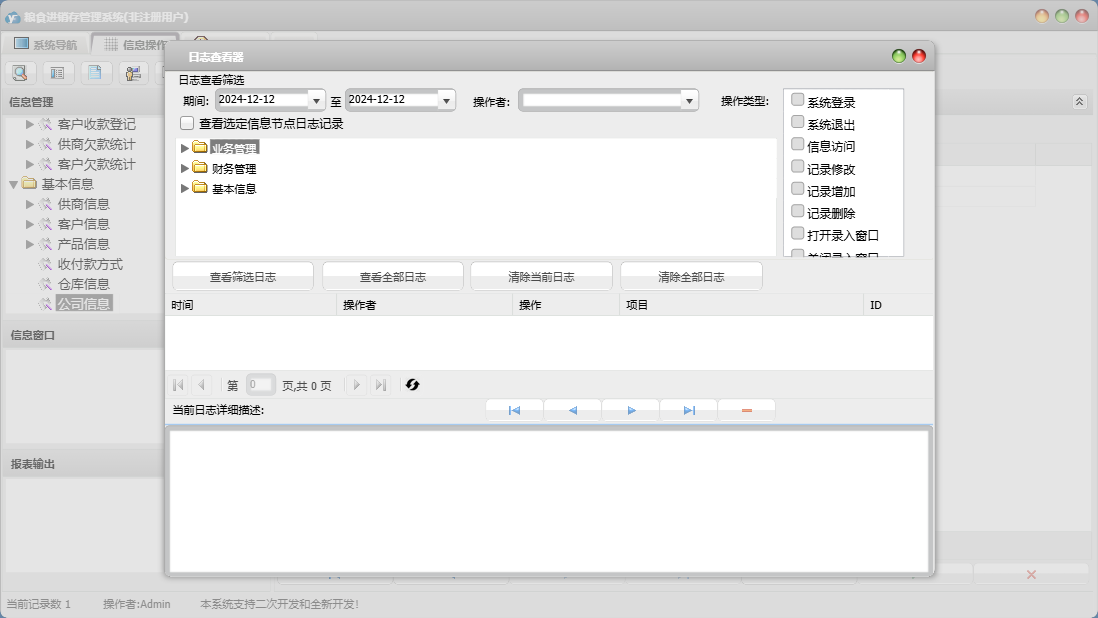Screen dimensions: 1098x618
Task: Check the 系统退出 operation type
Action: tap(797, 122)
